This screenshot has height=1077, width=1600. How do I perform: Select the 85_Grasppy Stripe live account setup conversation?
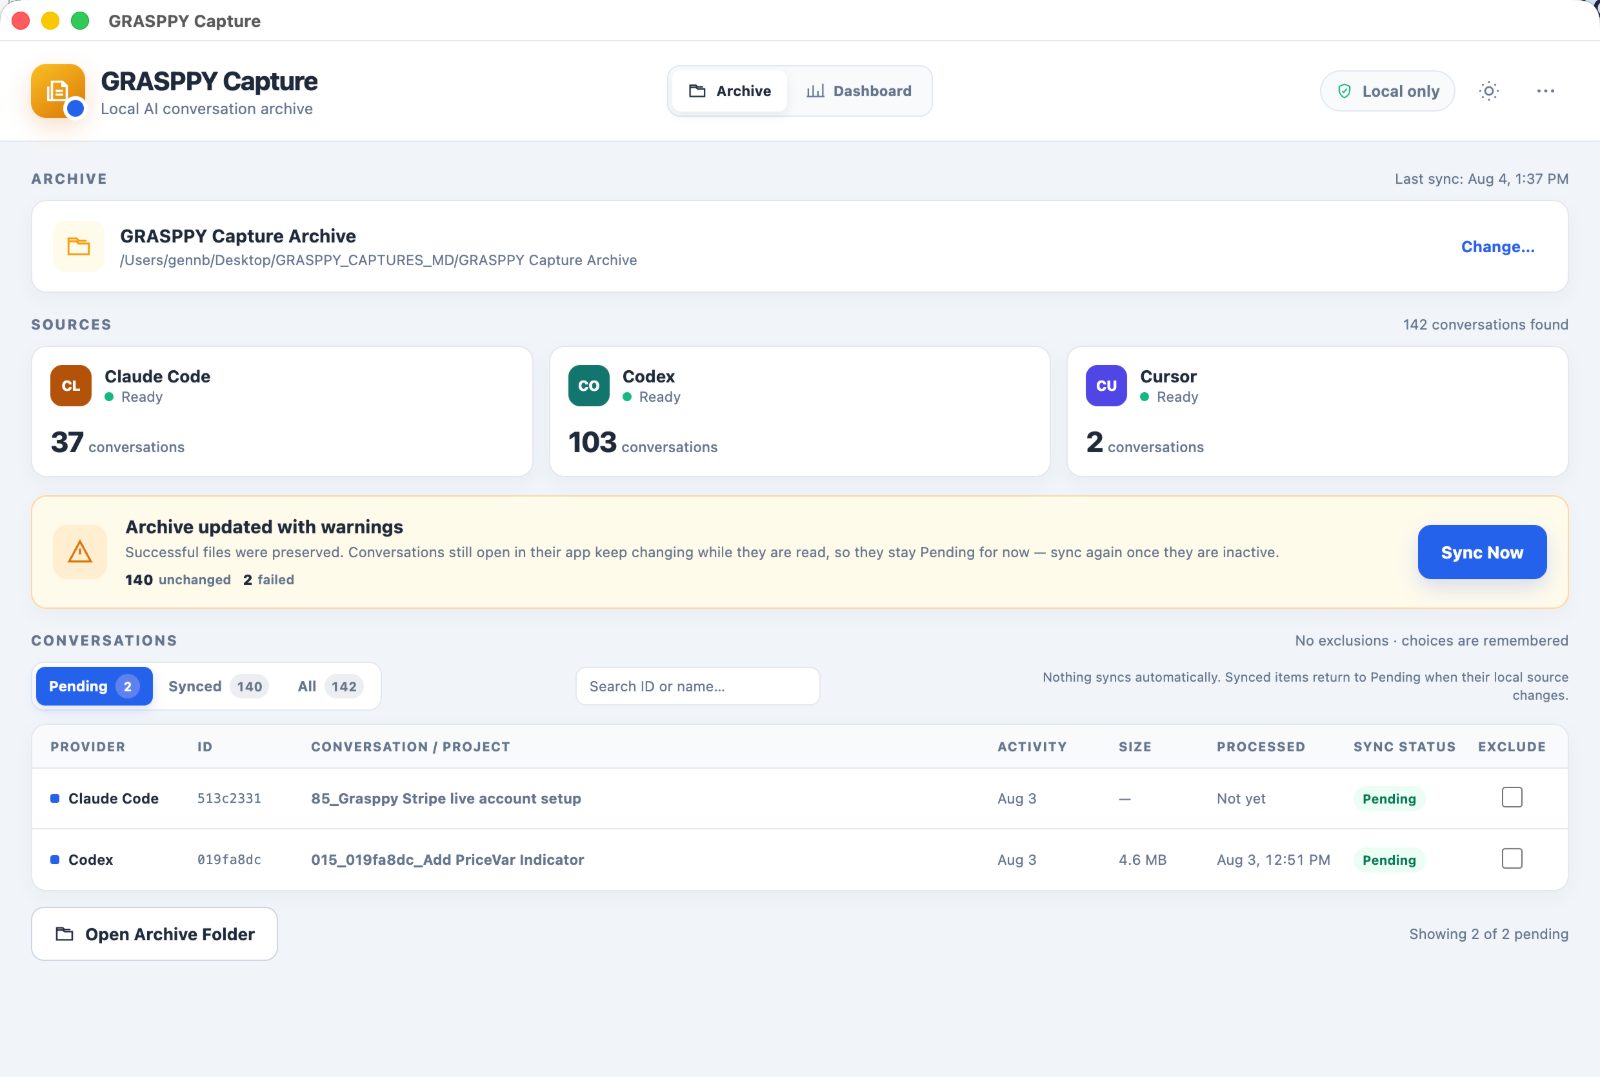446,799
